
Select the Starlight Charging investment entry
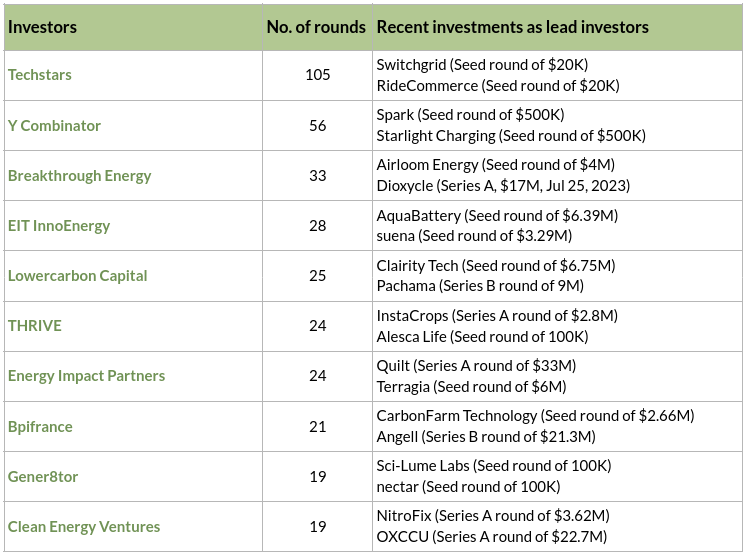(x=510, y=136)
